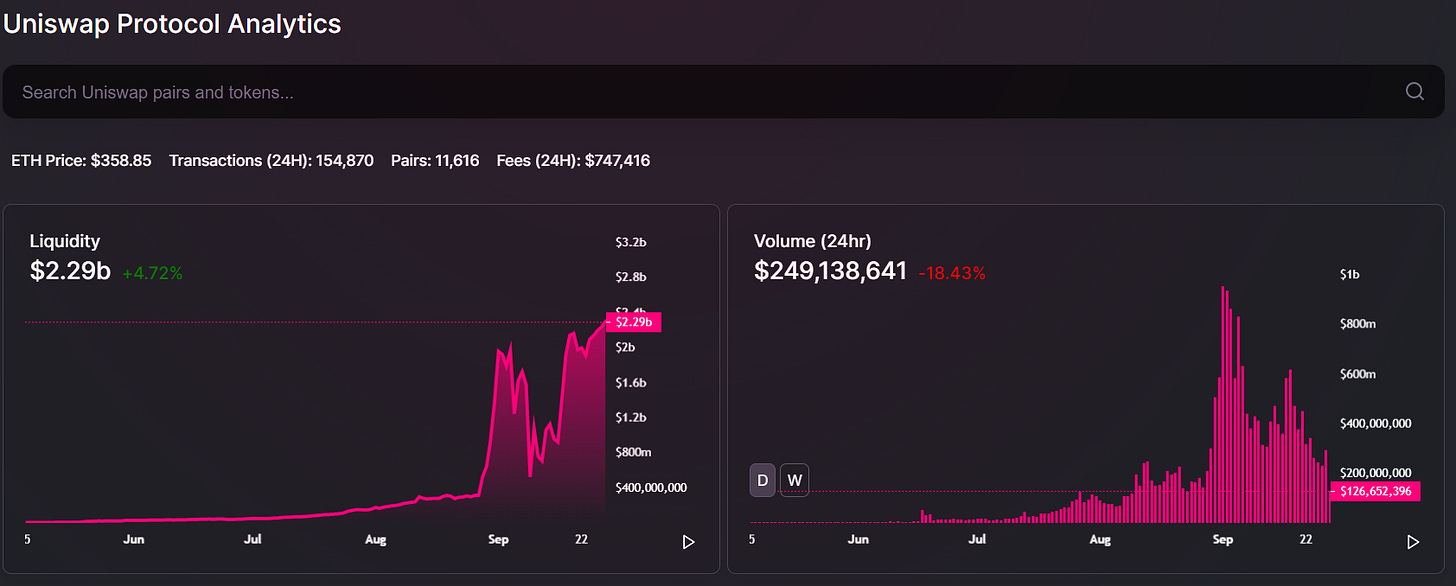Click the $2.8b axis label on Liquidity chart
1456x586 pixels.
tap(632, 277)
